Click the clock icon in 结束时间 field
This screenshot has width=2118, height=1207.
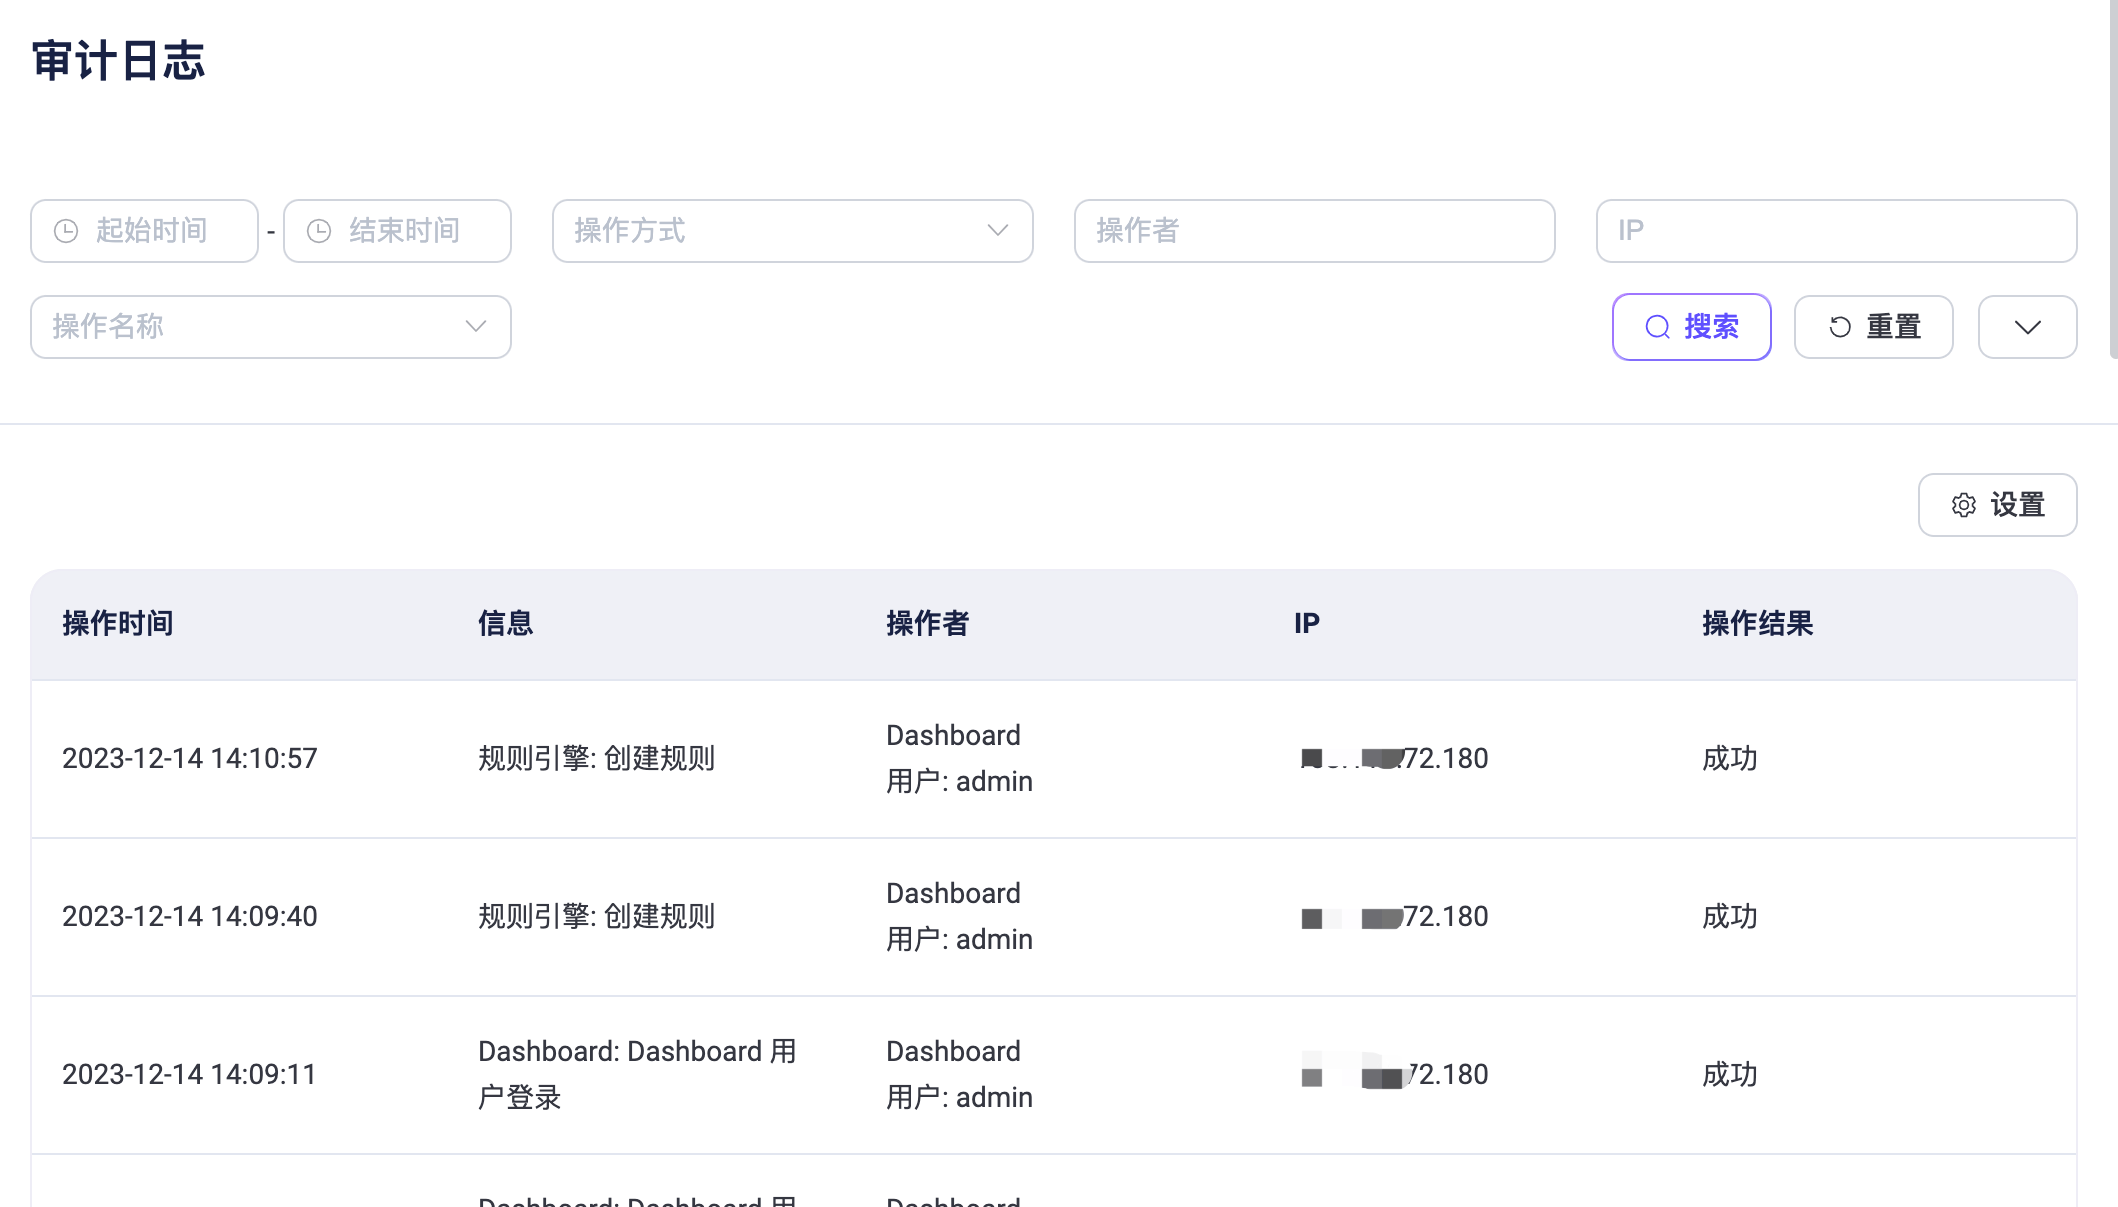click(x=318, y=231)
